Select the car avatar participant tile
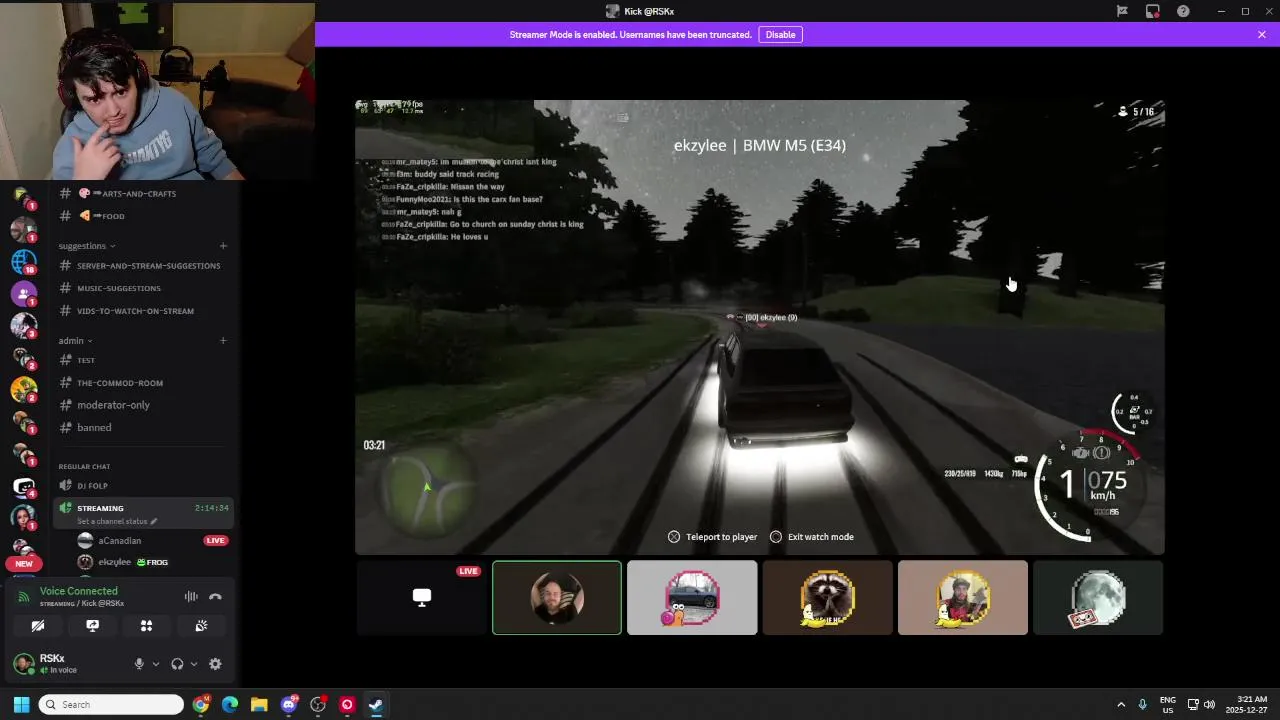The width and height of the screenshot is (1280, 720). 692,598
